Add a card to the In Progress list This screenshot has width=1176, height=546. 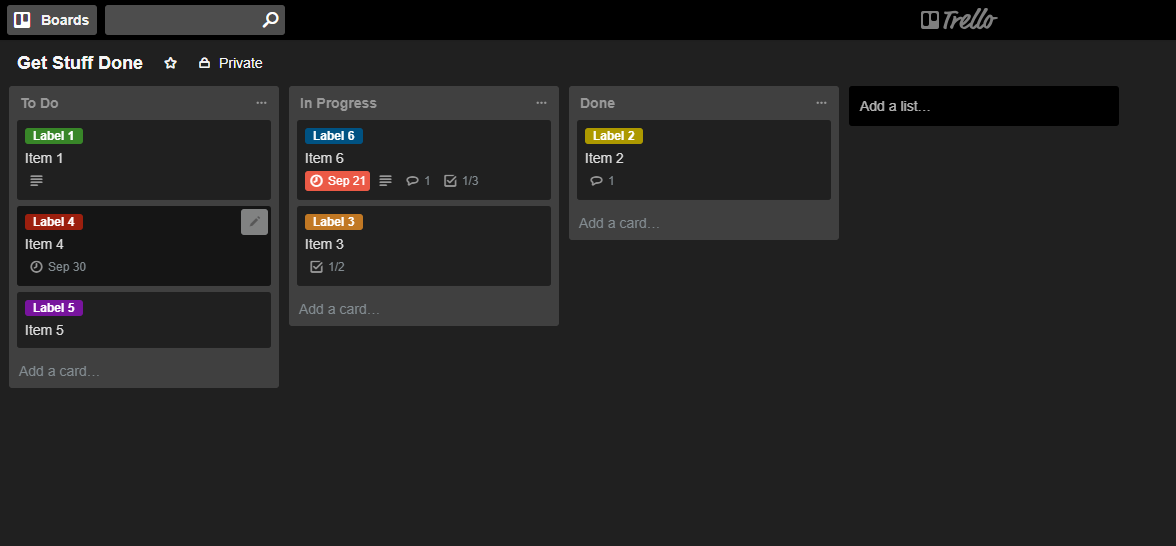[x=339, y=309]
